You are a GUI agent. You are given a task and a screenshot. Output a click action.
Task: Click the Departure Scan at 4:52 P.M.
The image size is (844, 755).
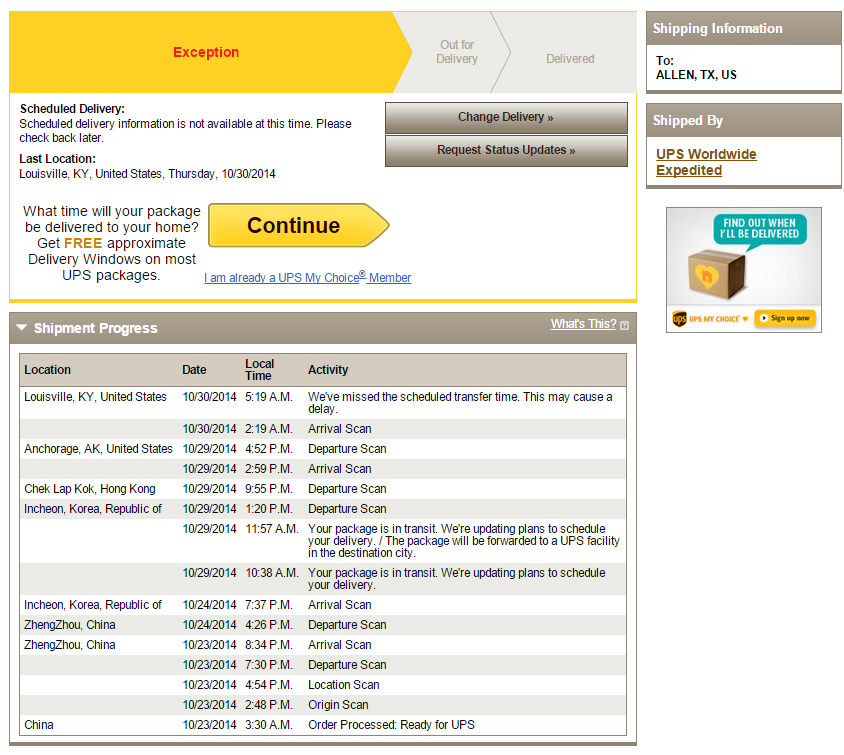click(347, 449)
